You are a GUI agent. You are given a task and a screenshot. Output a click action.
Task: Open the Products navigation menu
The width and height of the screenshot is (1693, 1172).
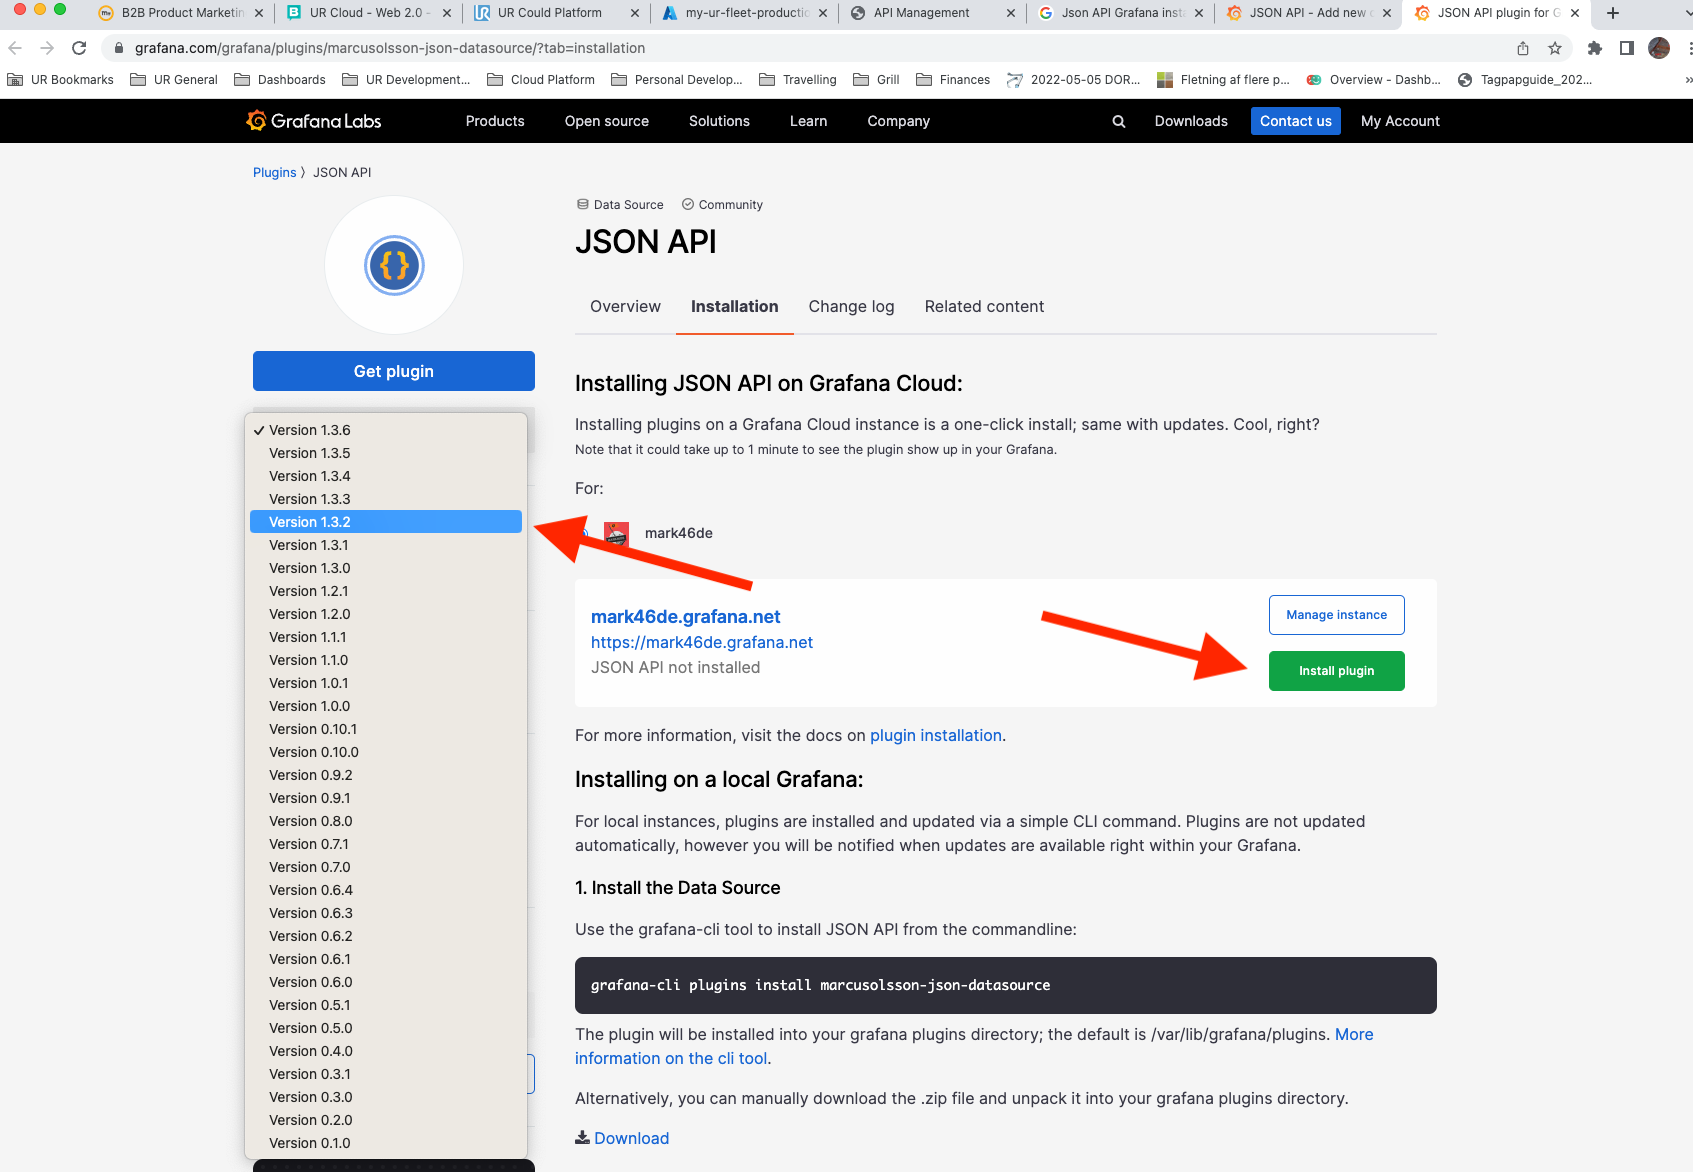click(x=494, y=121)
